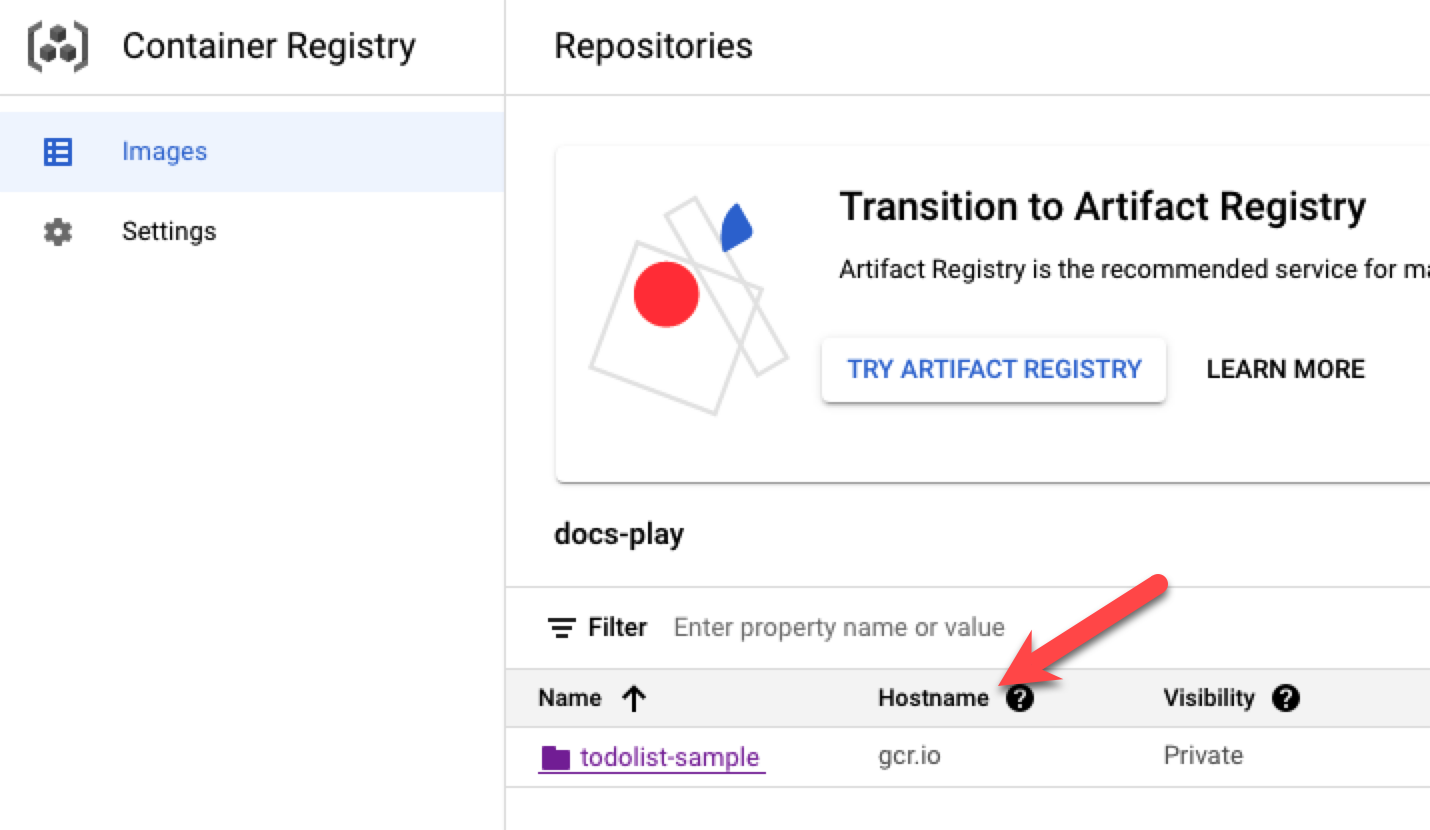The width and height of the screenshot is (1430, 830).
Task: Click the Settings gear icon in sidebar
Action: pos(58,232)
